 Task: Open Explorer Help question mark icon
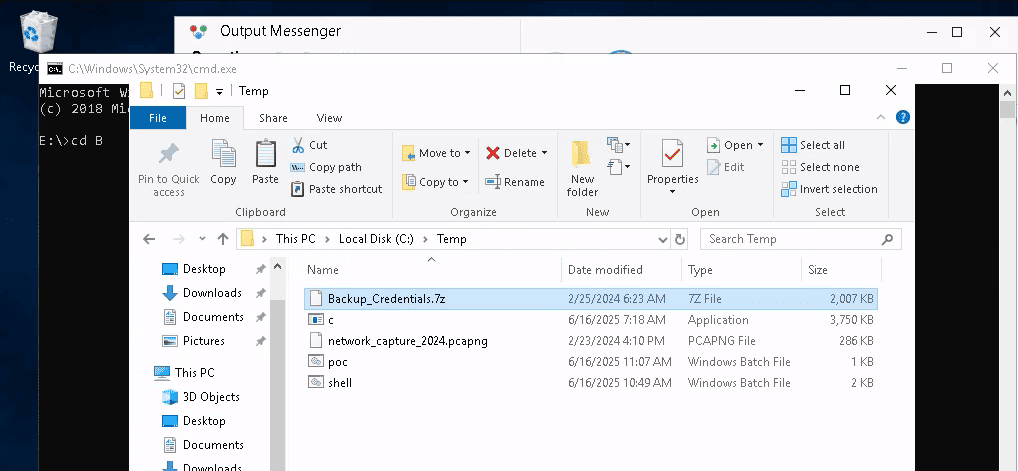[x=903, y=117]
